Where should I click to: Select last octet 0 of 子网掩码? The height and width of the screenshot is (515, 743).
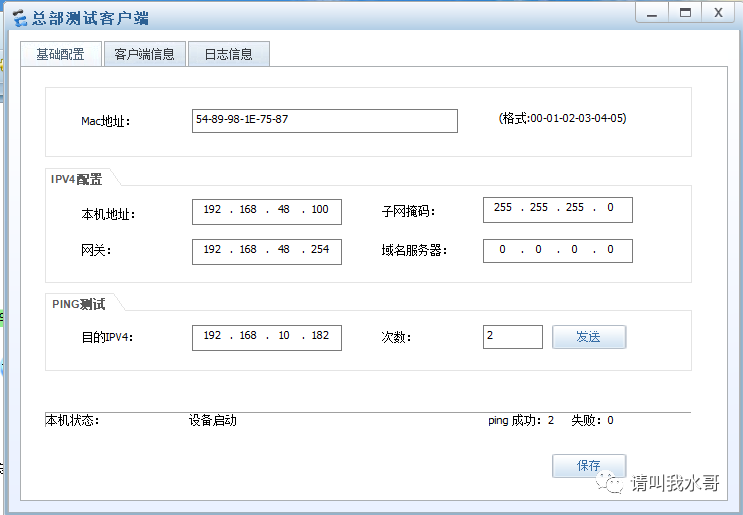click(610, 208)
